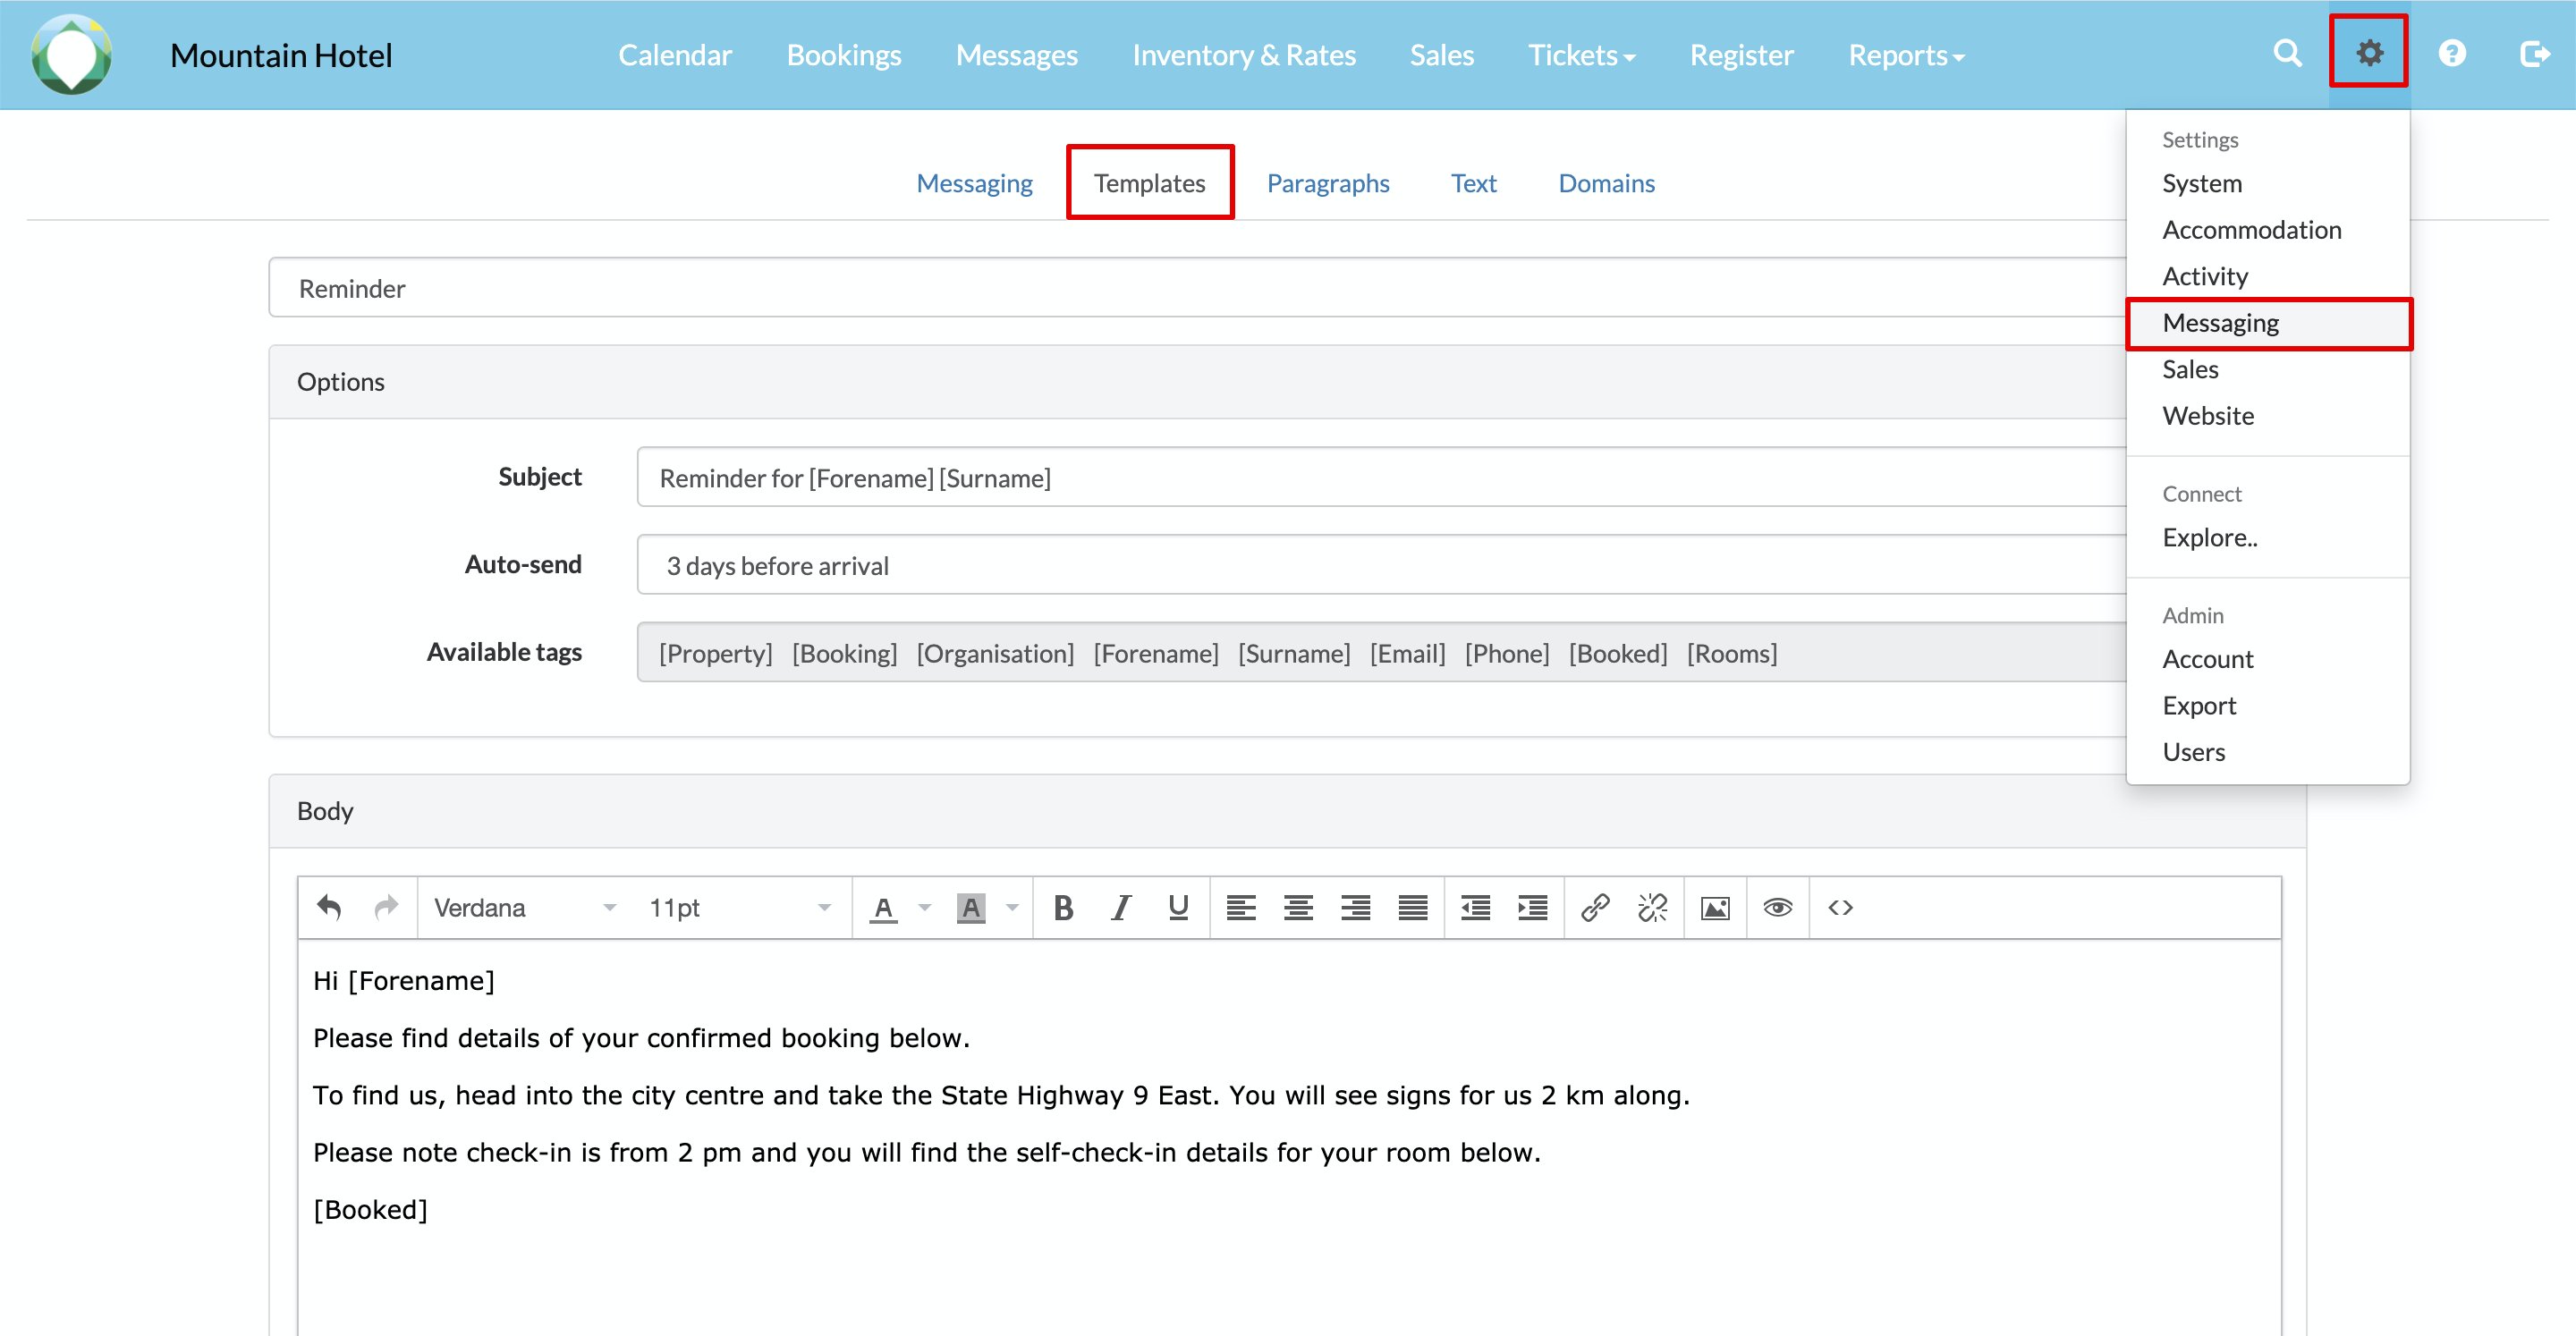Open the text color picker arrow
The width and height of the screenshot is (2576, 1336).
click(925, 907)
